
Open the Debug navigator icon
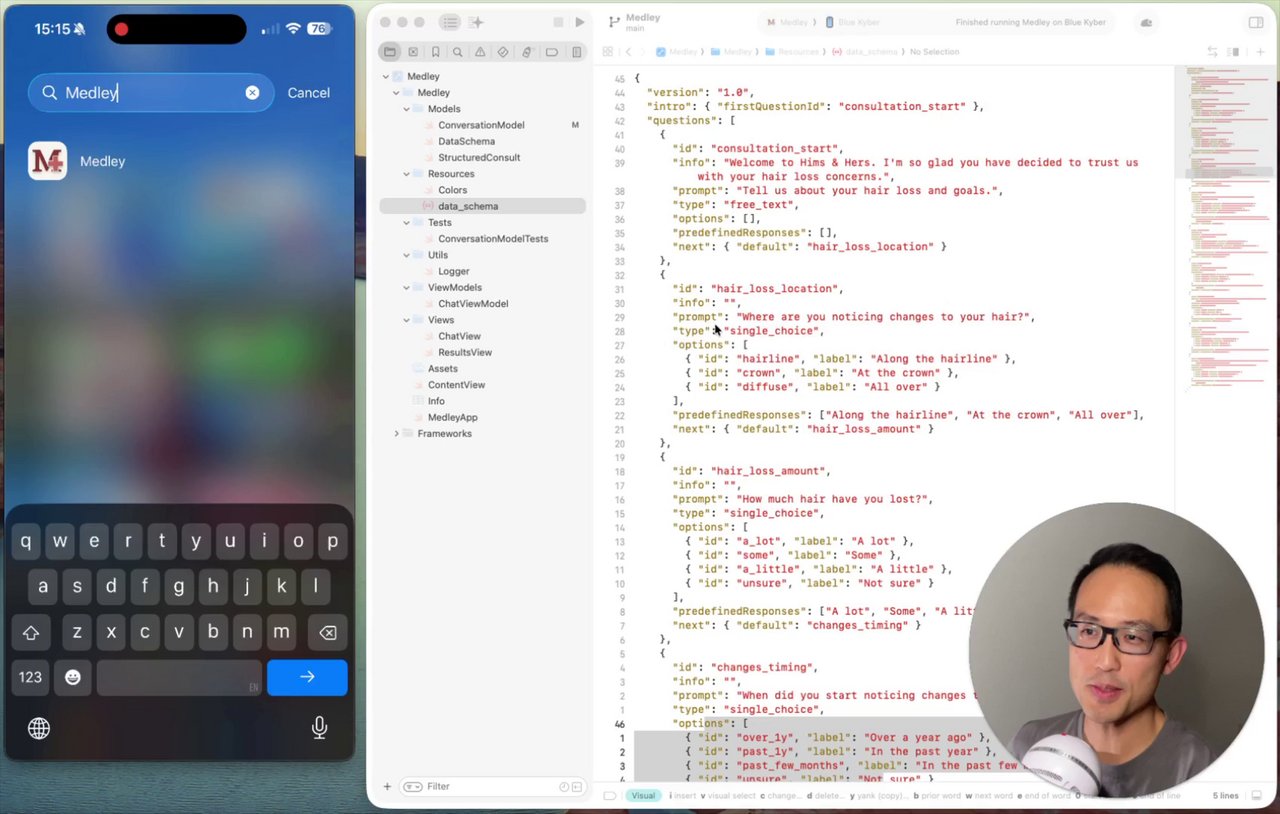tap(527, 52)
